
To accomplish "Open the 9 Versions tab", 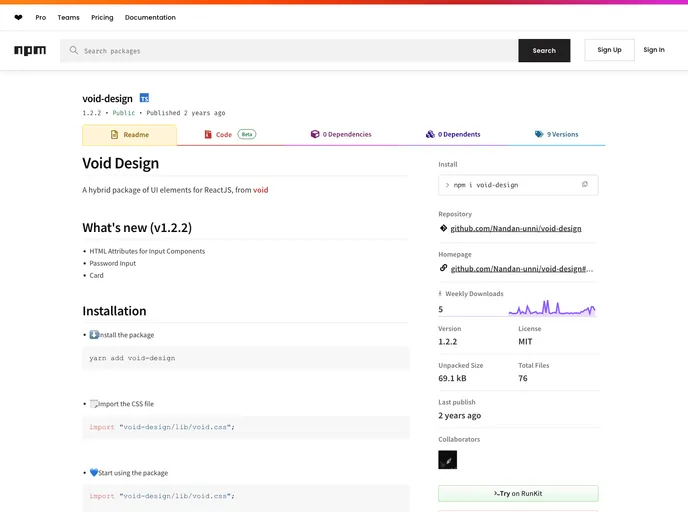I will pos(556,134).
